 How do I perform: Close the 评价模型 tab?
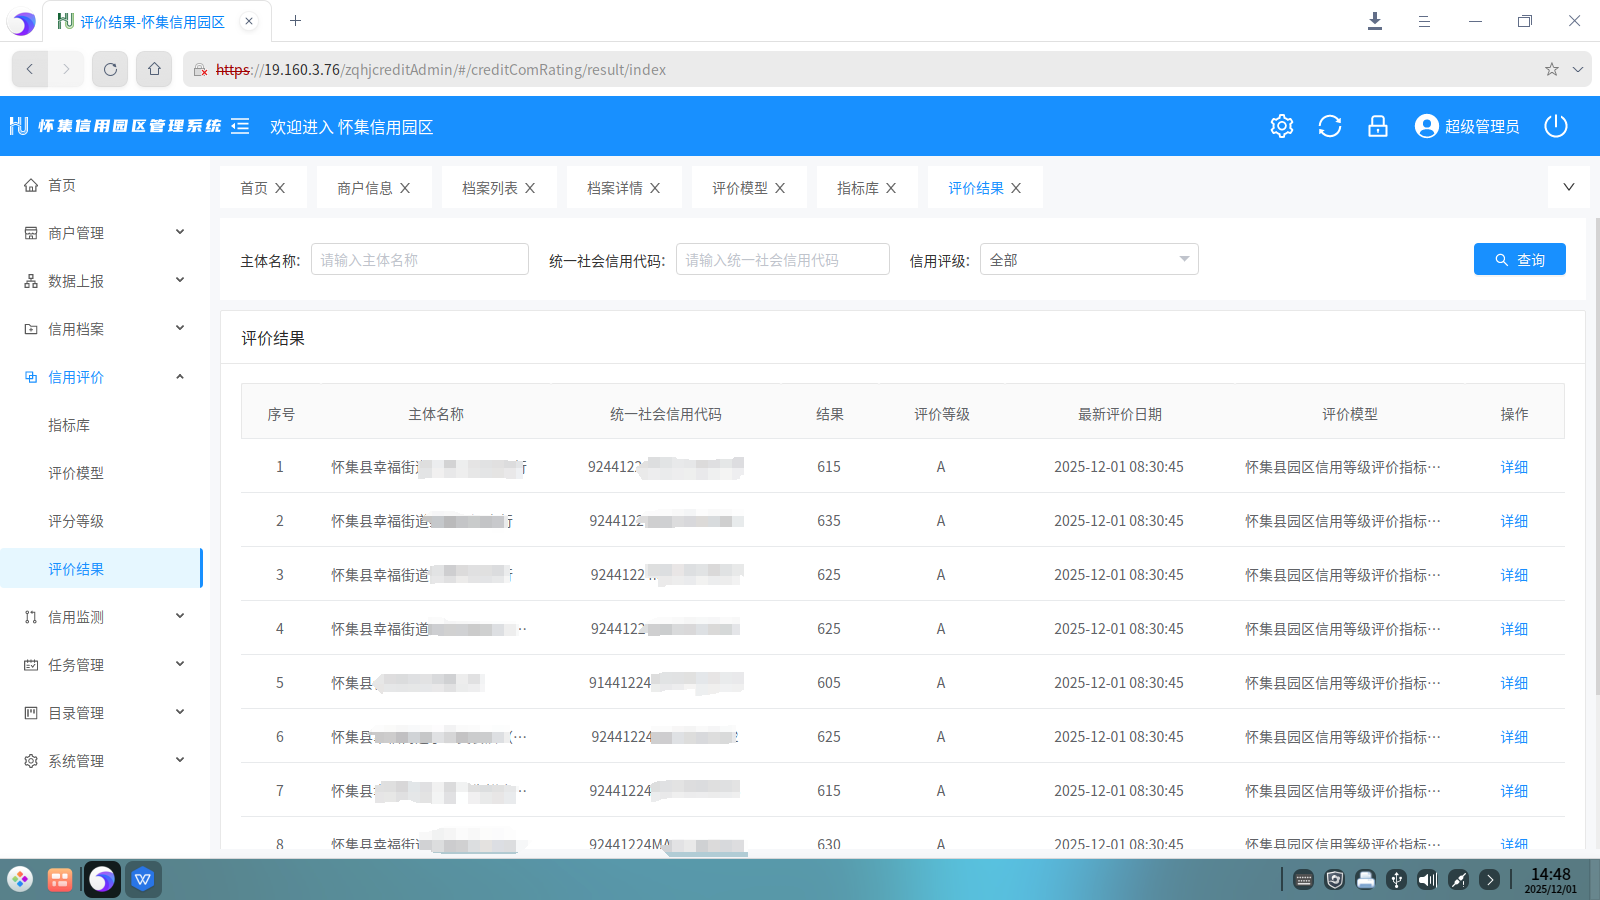[780, 188]
